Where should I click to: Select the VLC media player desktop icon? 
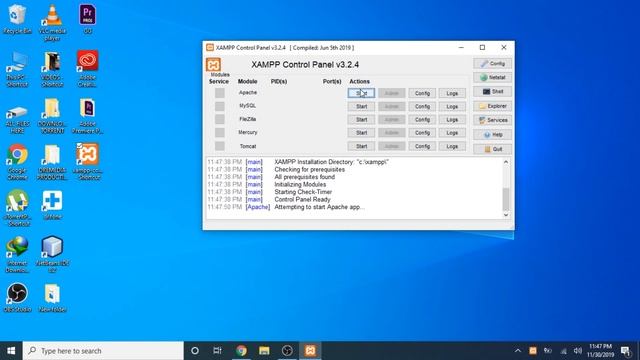52,22
